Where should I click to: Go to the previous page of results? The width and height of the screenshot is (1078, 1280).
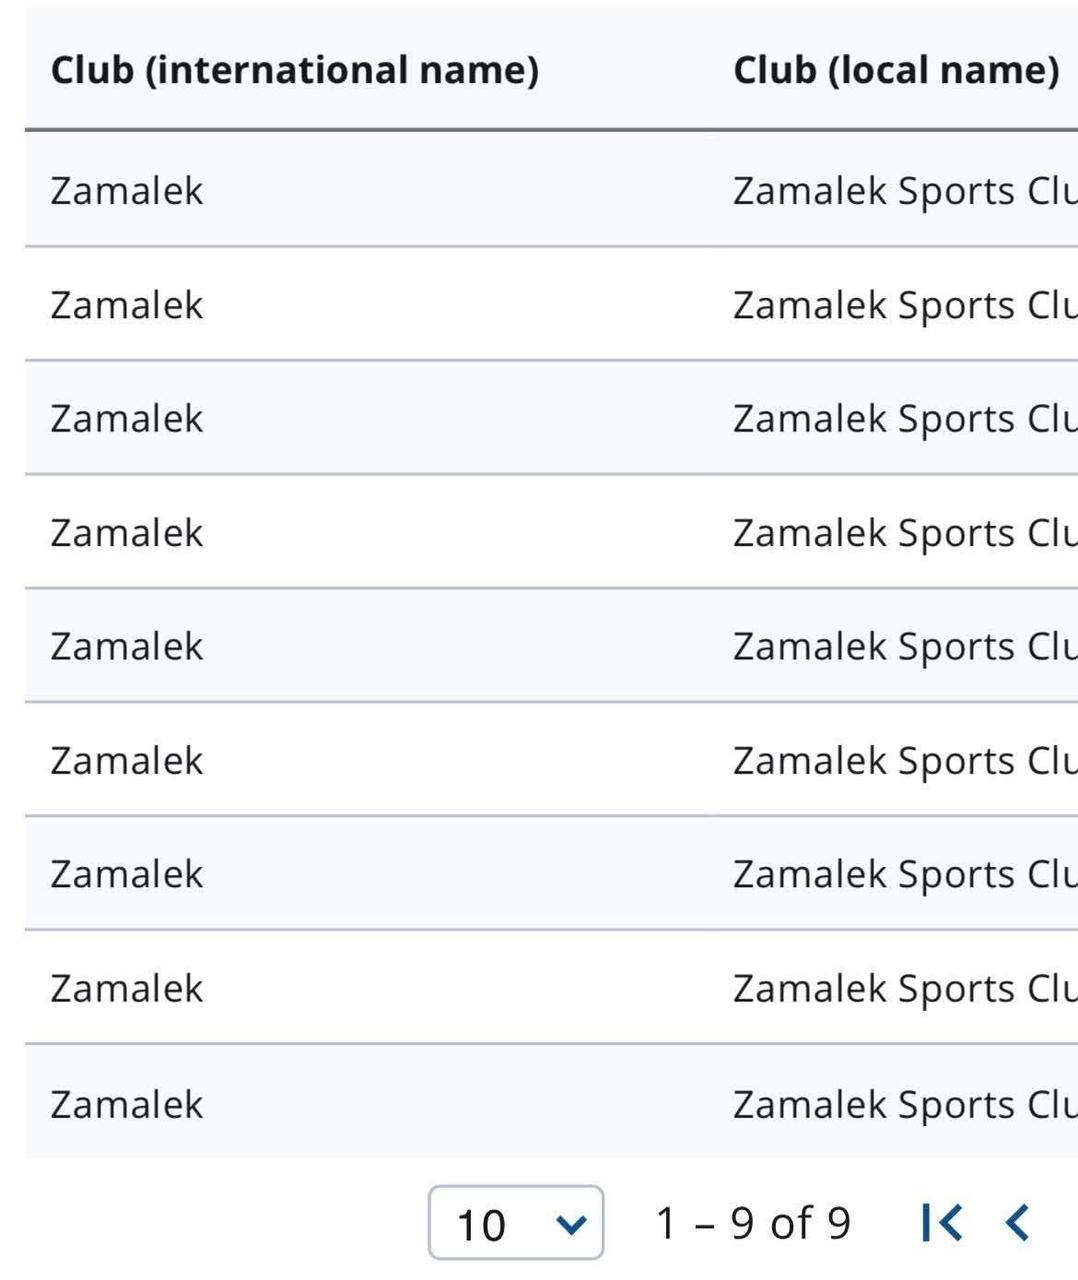coord(1017,1222)
